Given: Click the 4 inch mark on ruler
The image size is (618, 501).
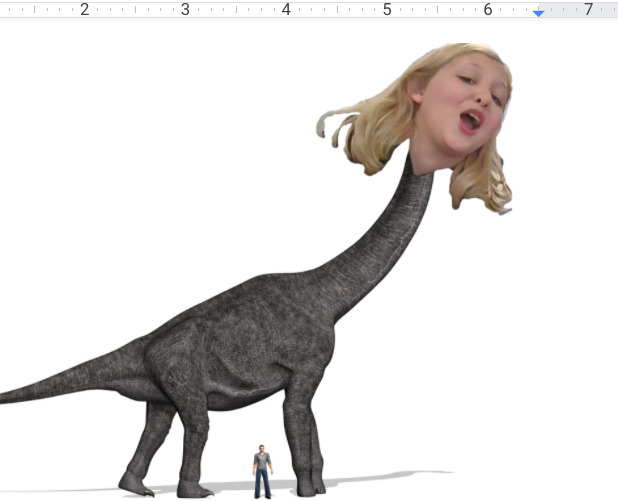Looking at the screenshot, I should click(x=286, y=9).
